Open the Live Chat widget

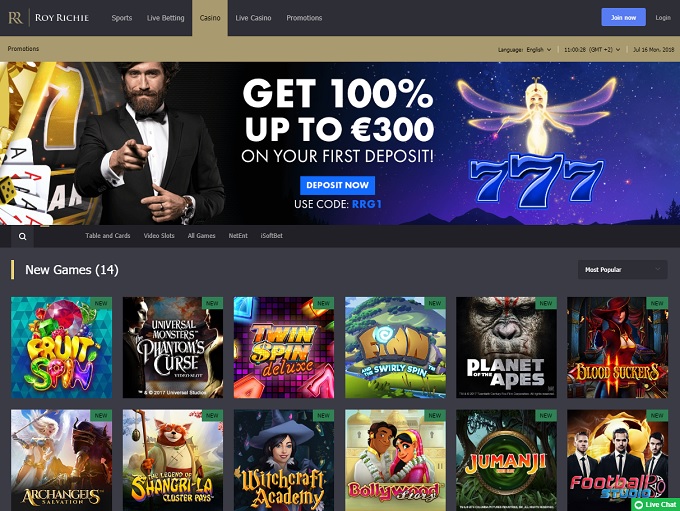tap(655, 504)
